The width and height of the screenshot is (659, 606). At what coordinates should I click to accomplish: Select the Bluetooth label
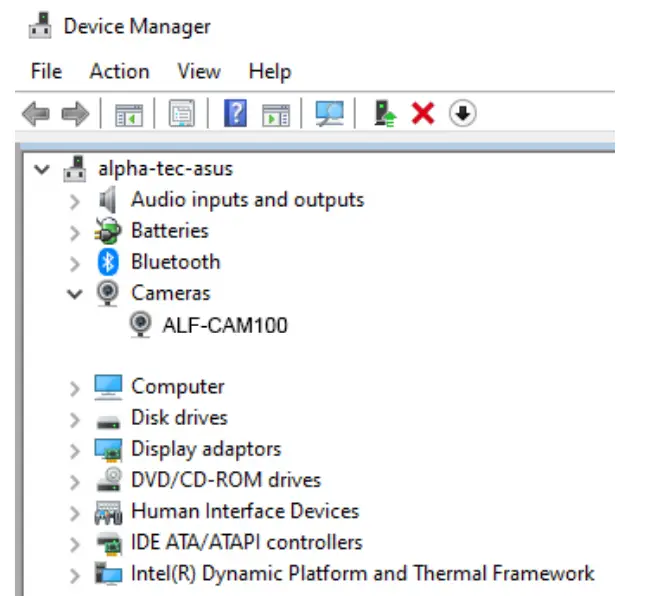[176, 262]
